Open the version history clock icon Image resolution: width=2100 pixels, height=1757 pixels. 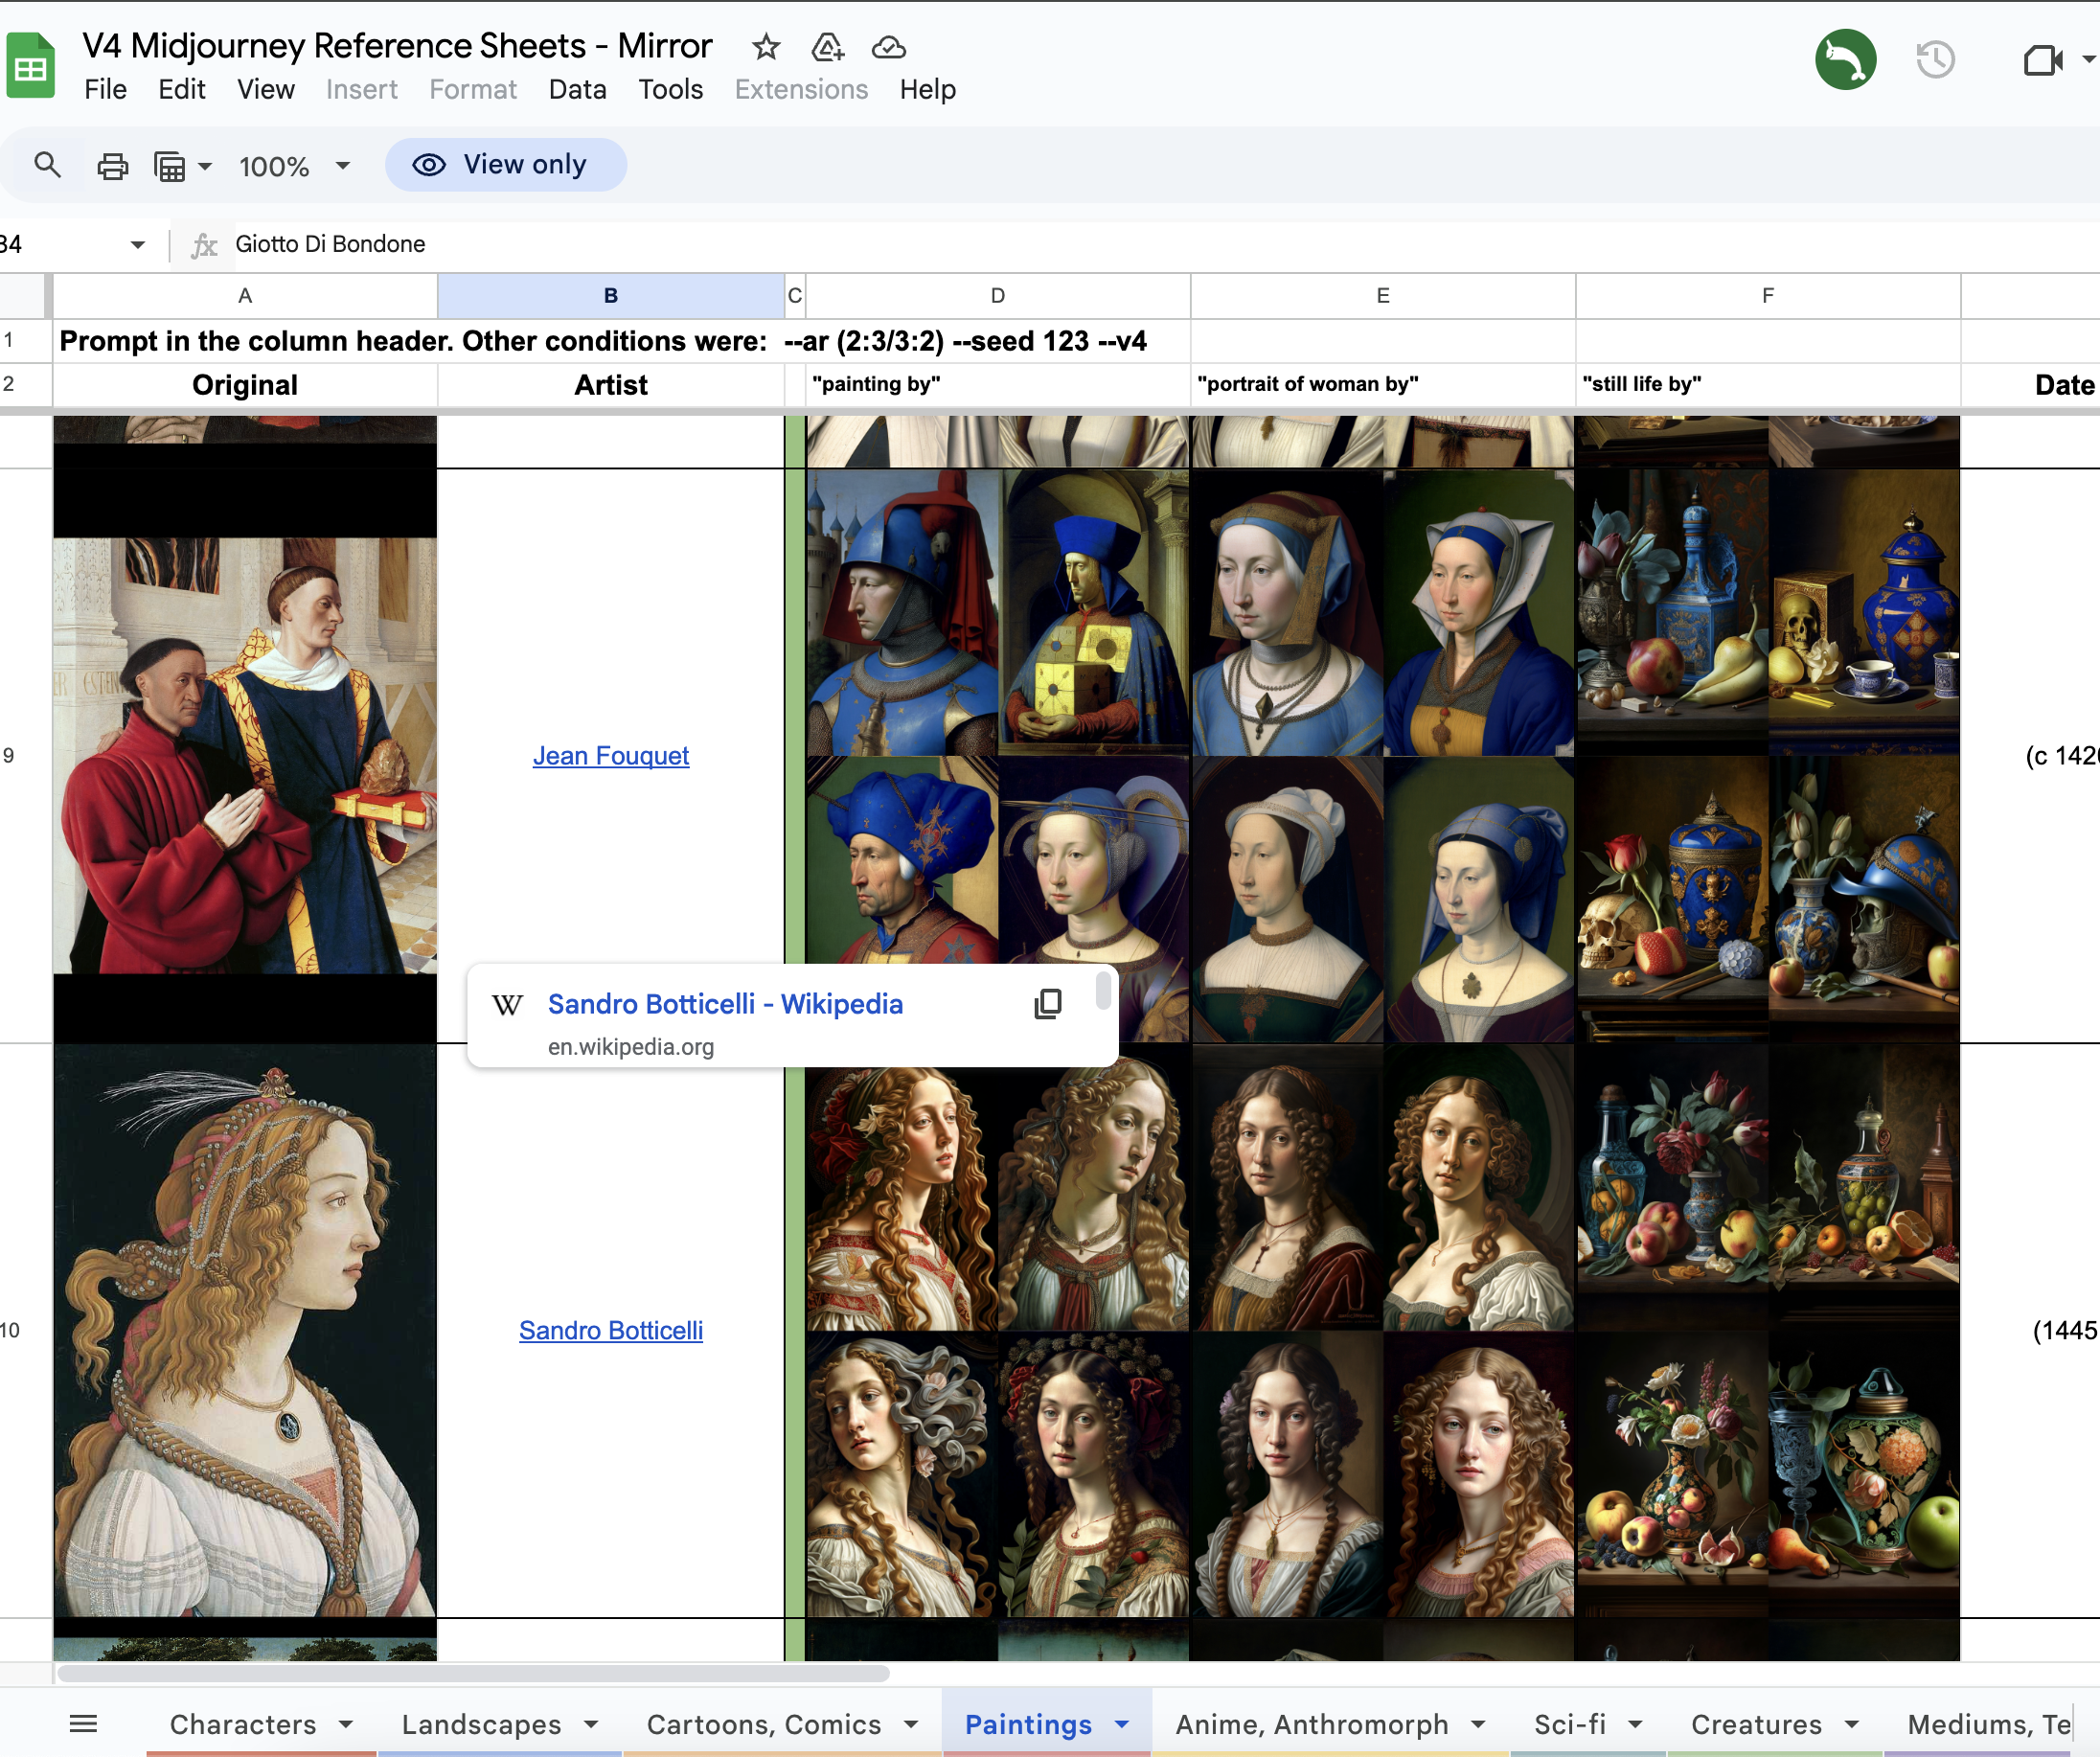pos(1935,60)
